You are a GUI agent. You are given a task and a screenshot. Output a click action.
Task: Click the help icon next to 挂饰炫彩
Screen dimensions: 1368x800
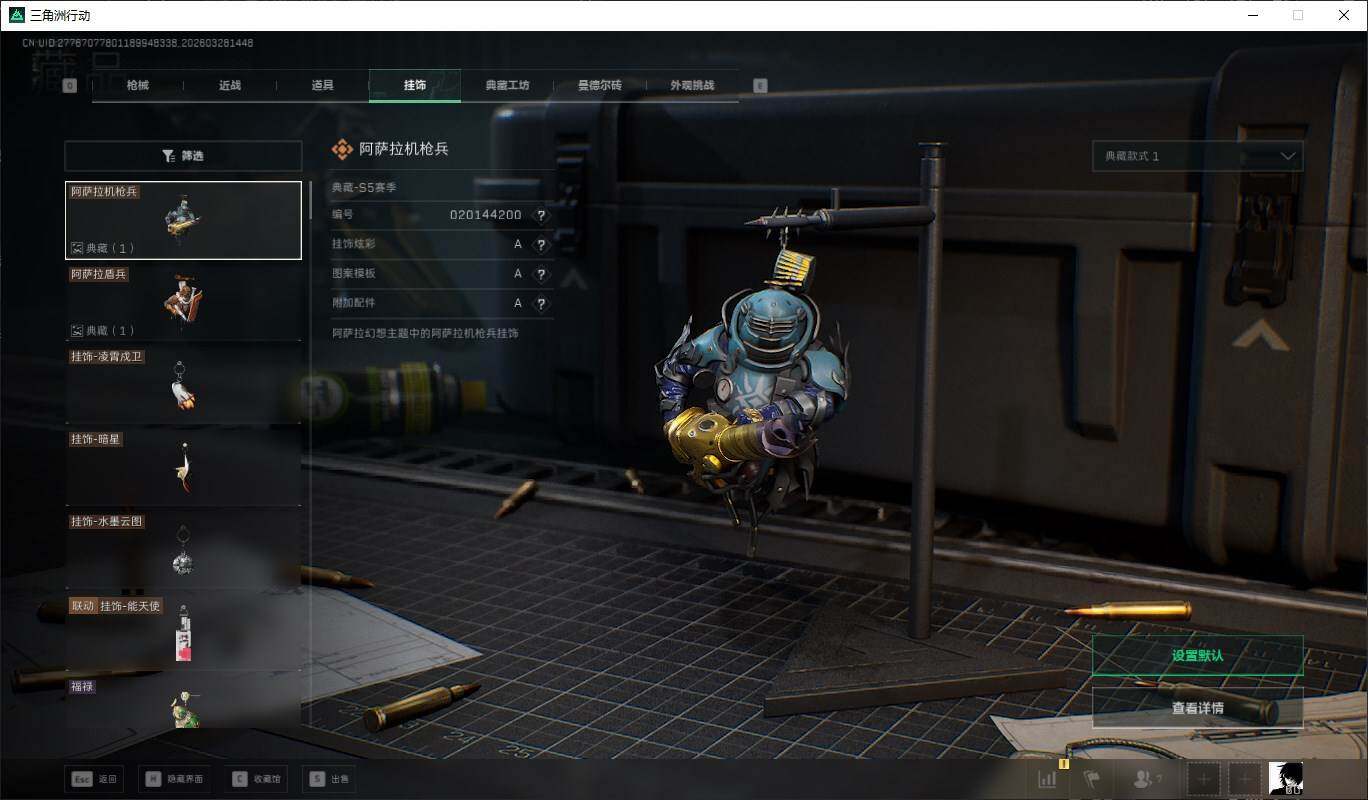[541, 244]
